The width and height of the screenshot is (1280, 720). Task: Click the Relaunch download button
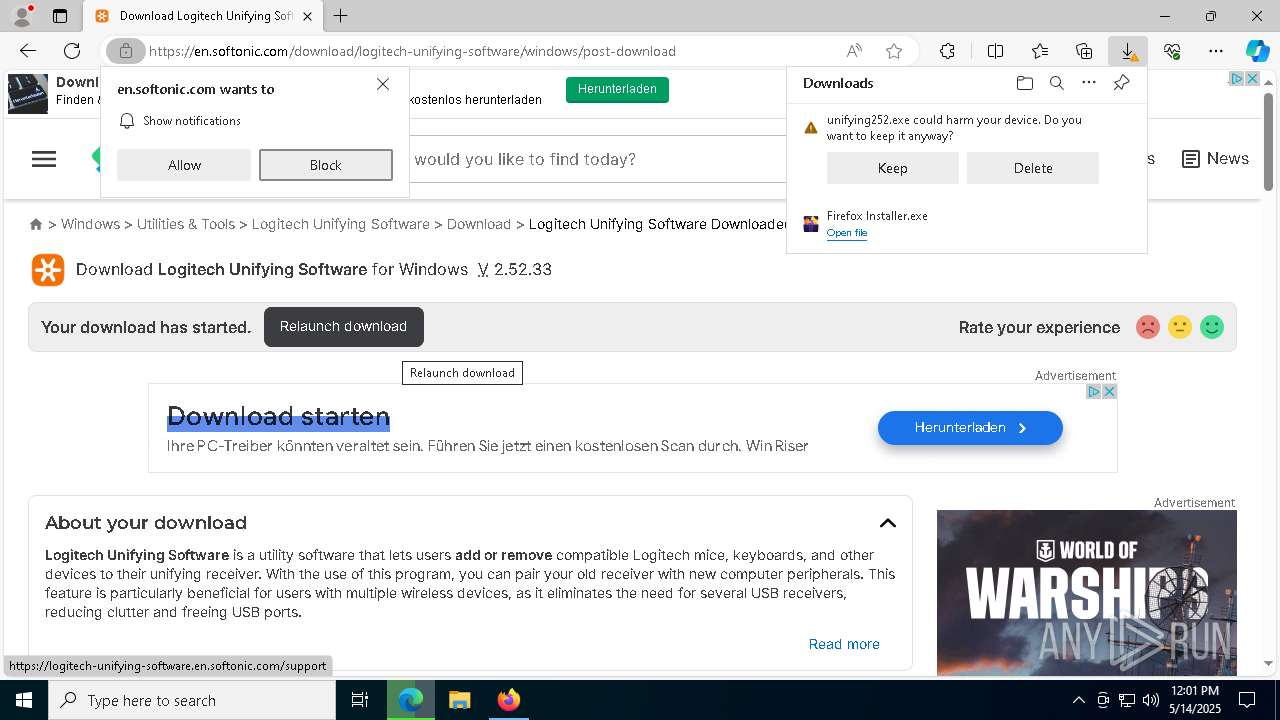[x=343, y=327]
